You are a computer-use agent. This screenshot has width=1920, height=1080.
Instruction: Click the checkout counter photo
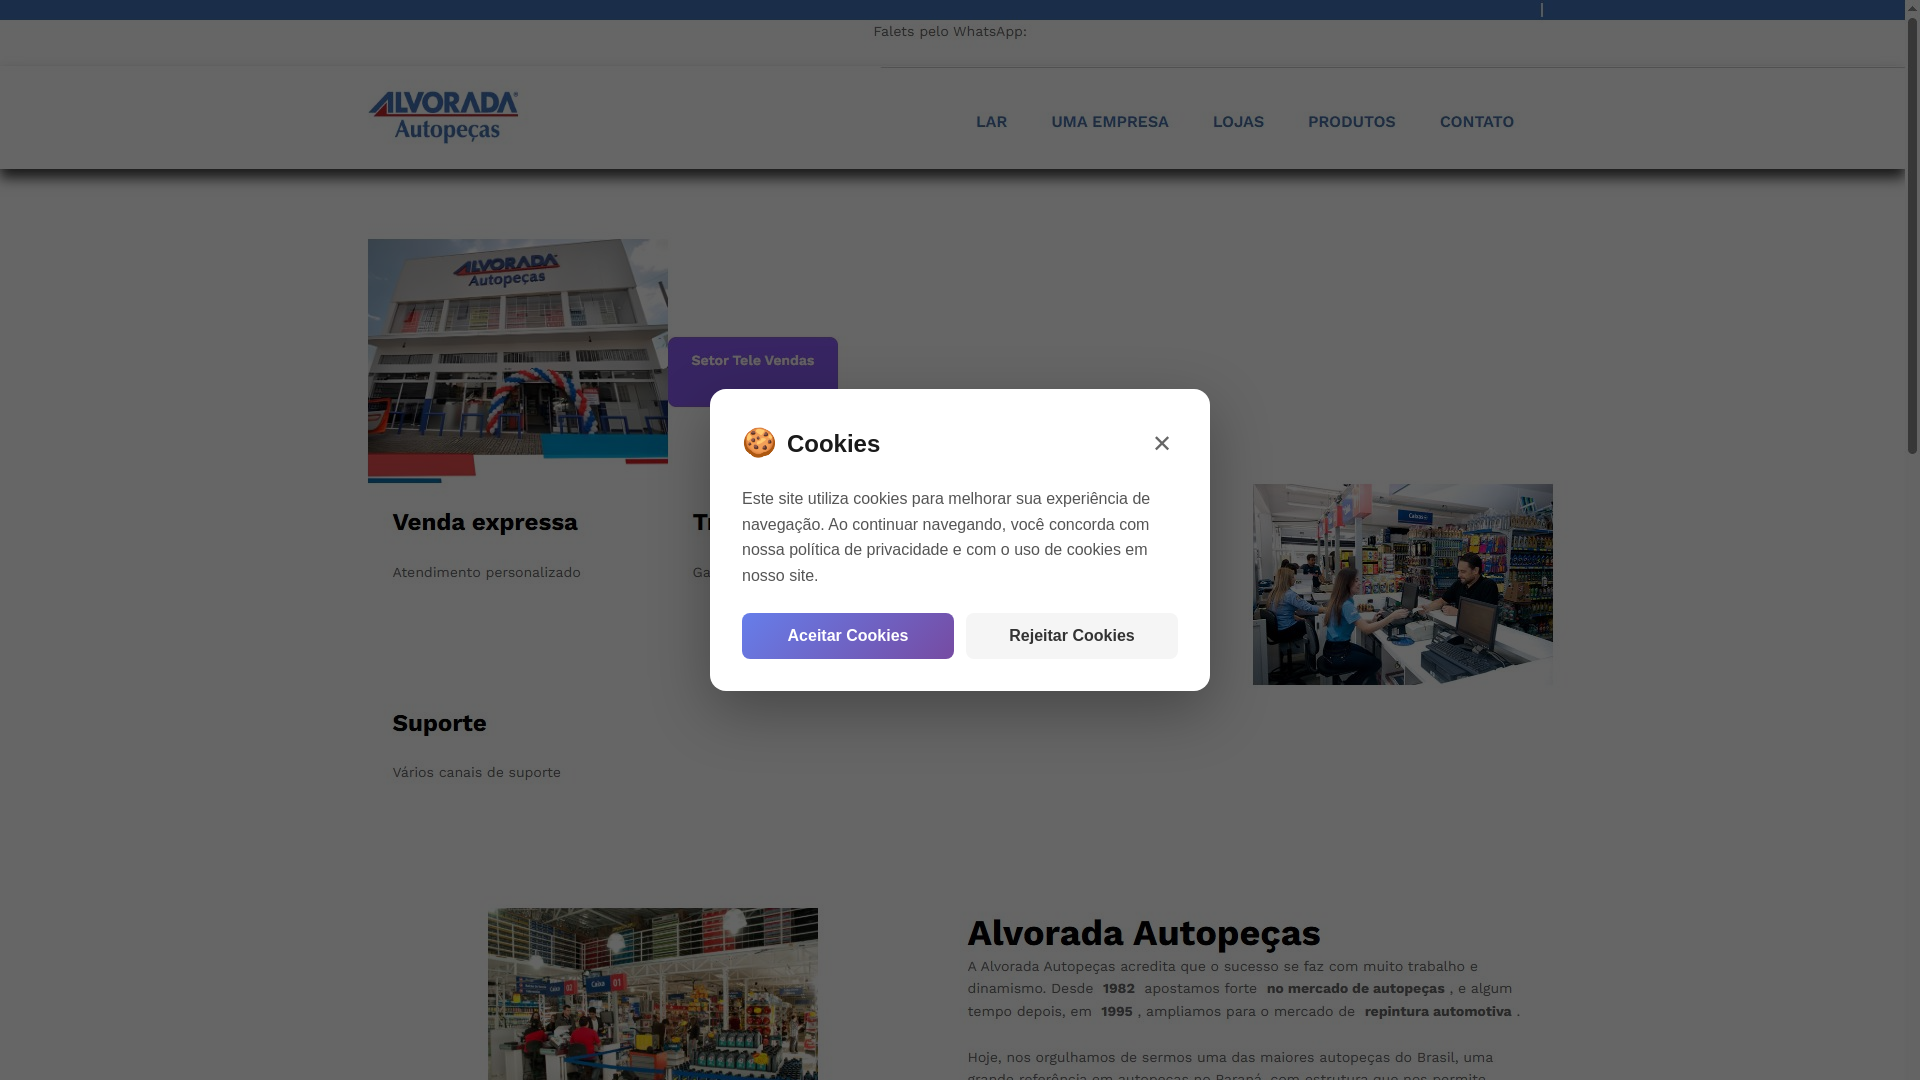[x=1402, y=585]
